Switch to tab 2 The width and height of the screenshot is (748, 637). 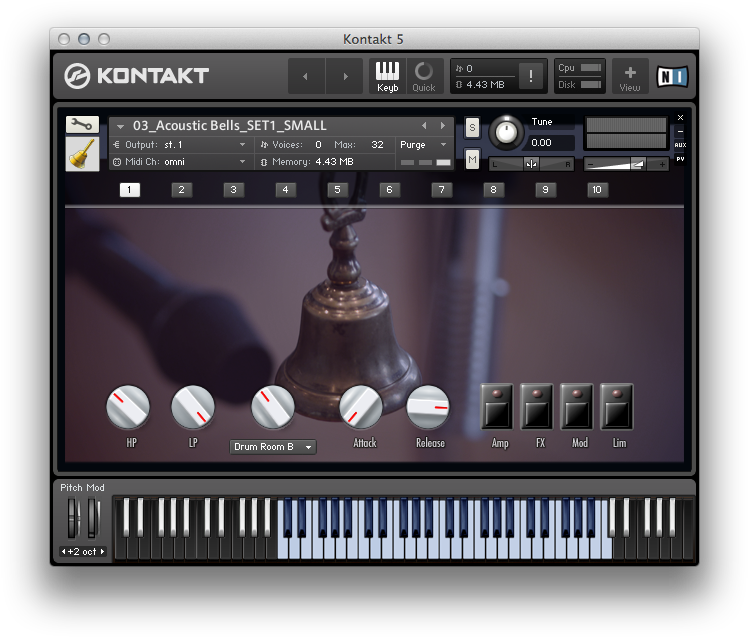181,190
